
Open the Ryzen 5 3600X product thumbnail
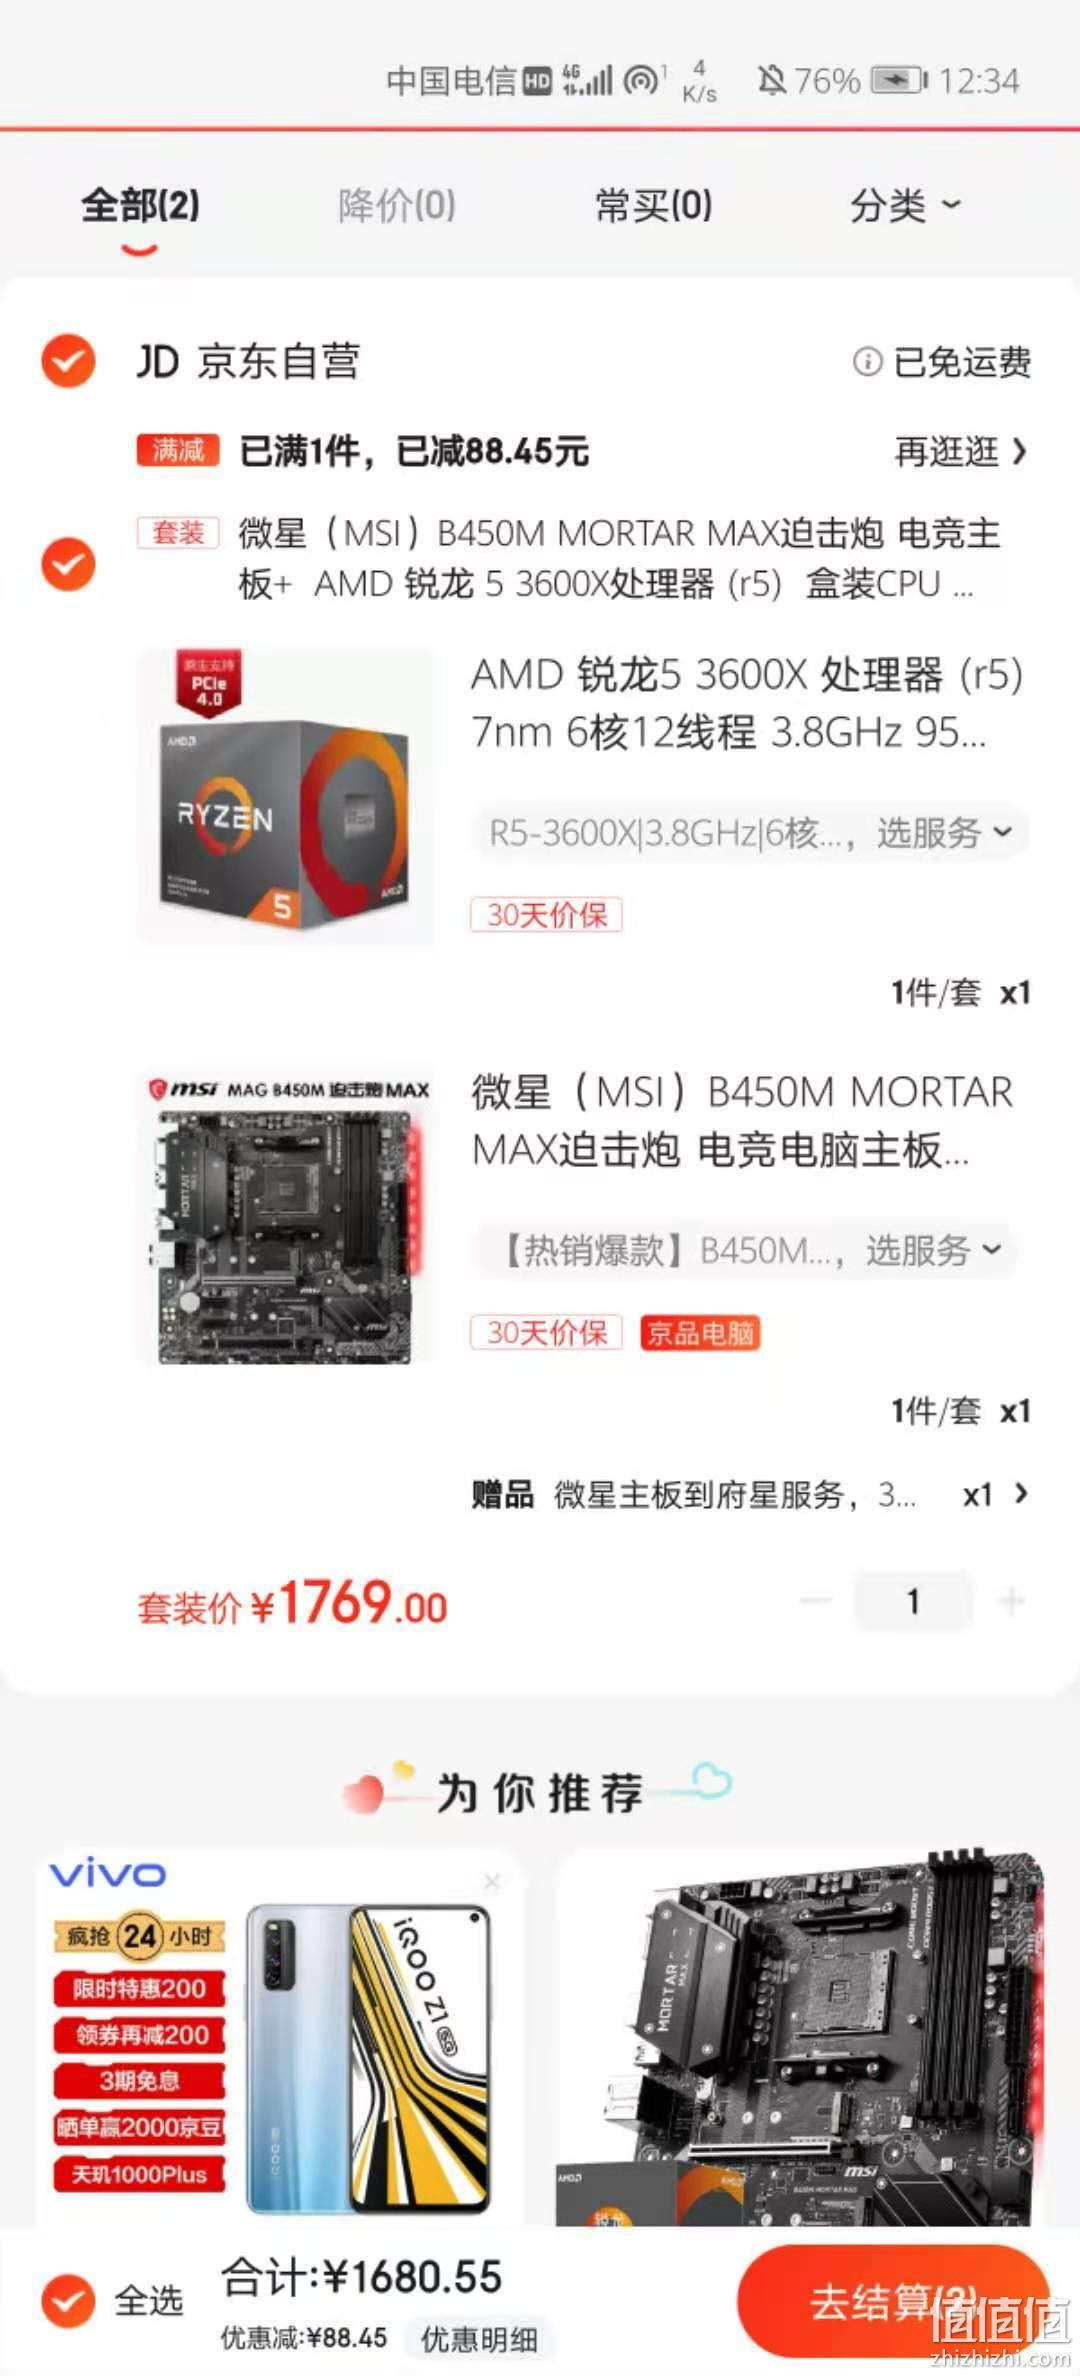coord(286,796)
